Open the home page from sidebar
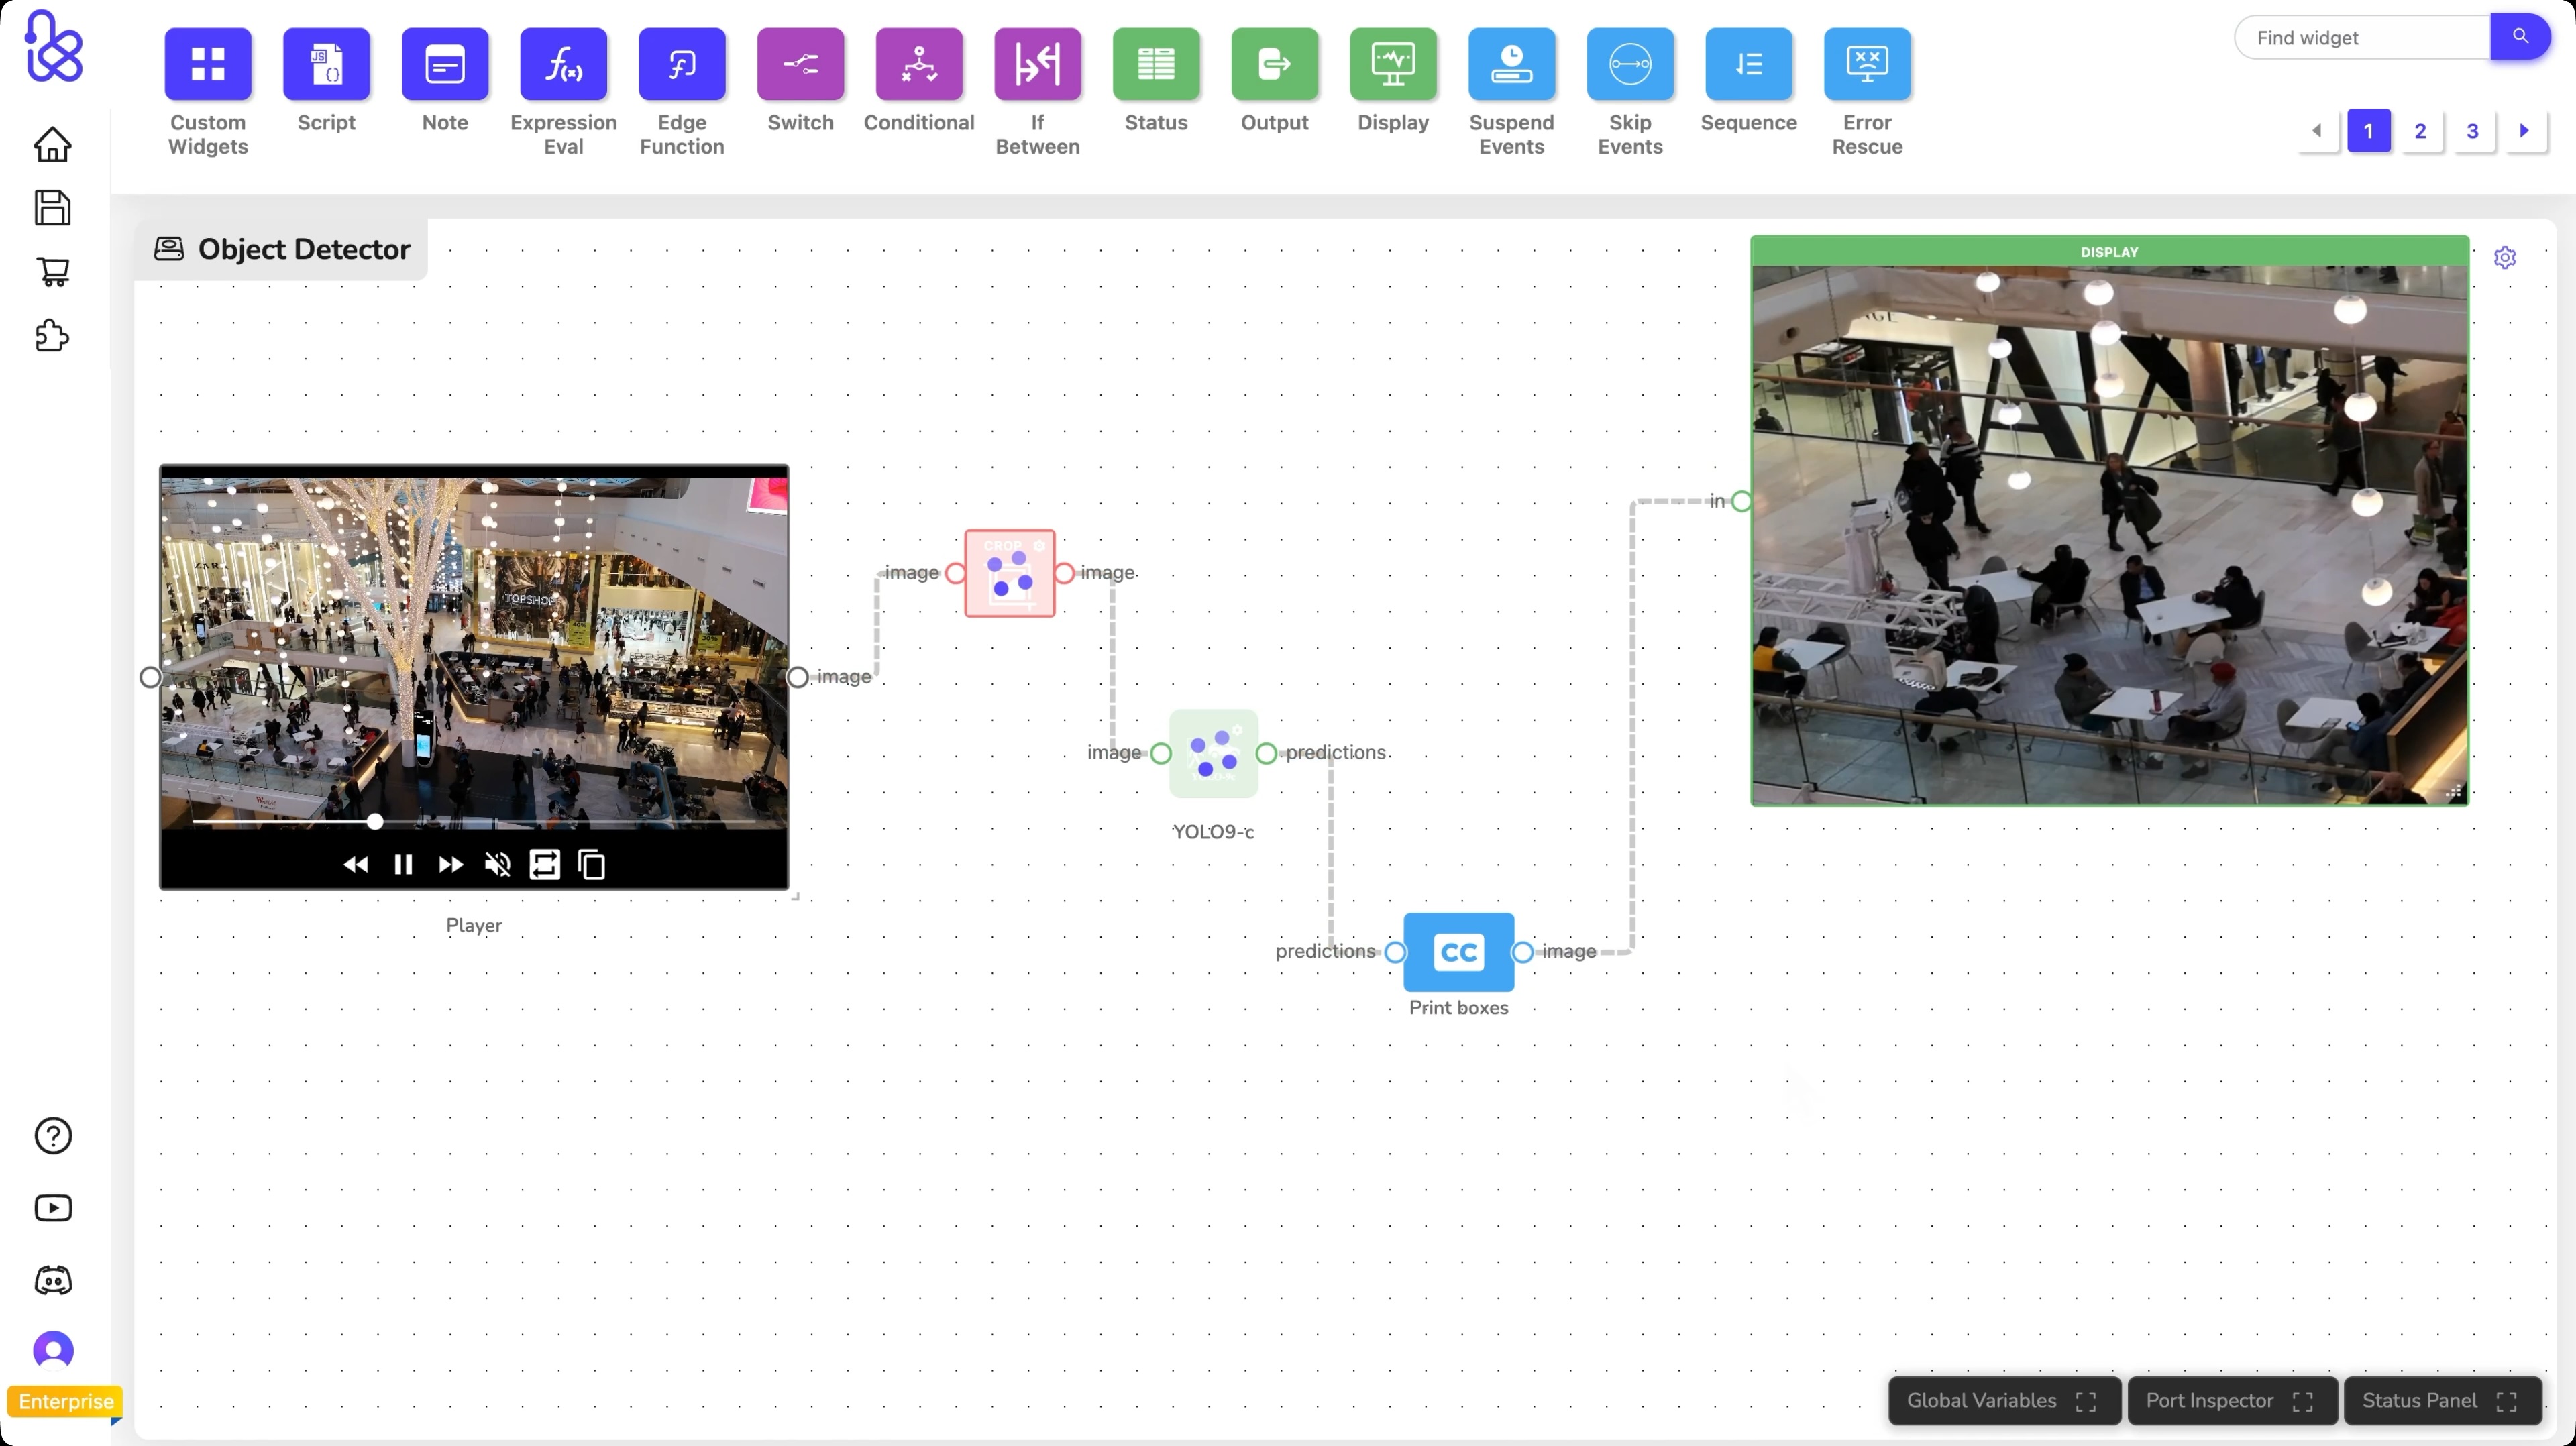 pos(53,145)
